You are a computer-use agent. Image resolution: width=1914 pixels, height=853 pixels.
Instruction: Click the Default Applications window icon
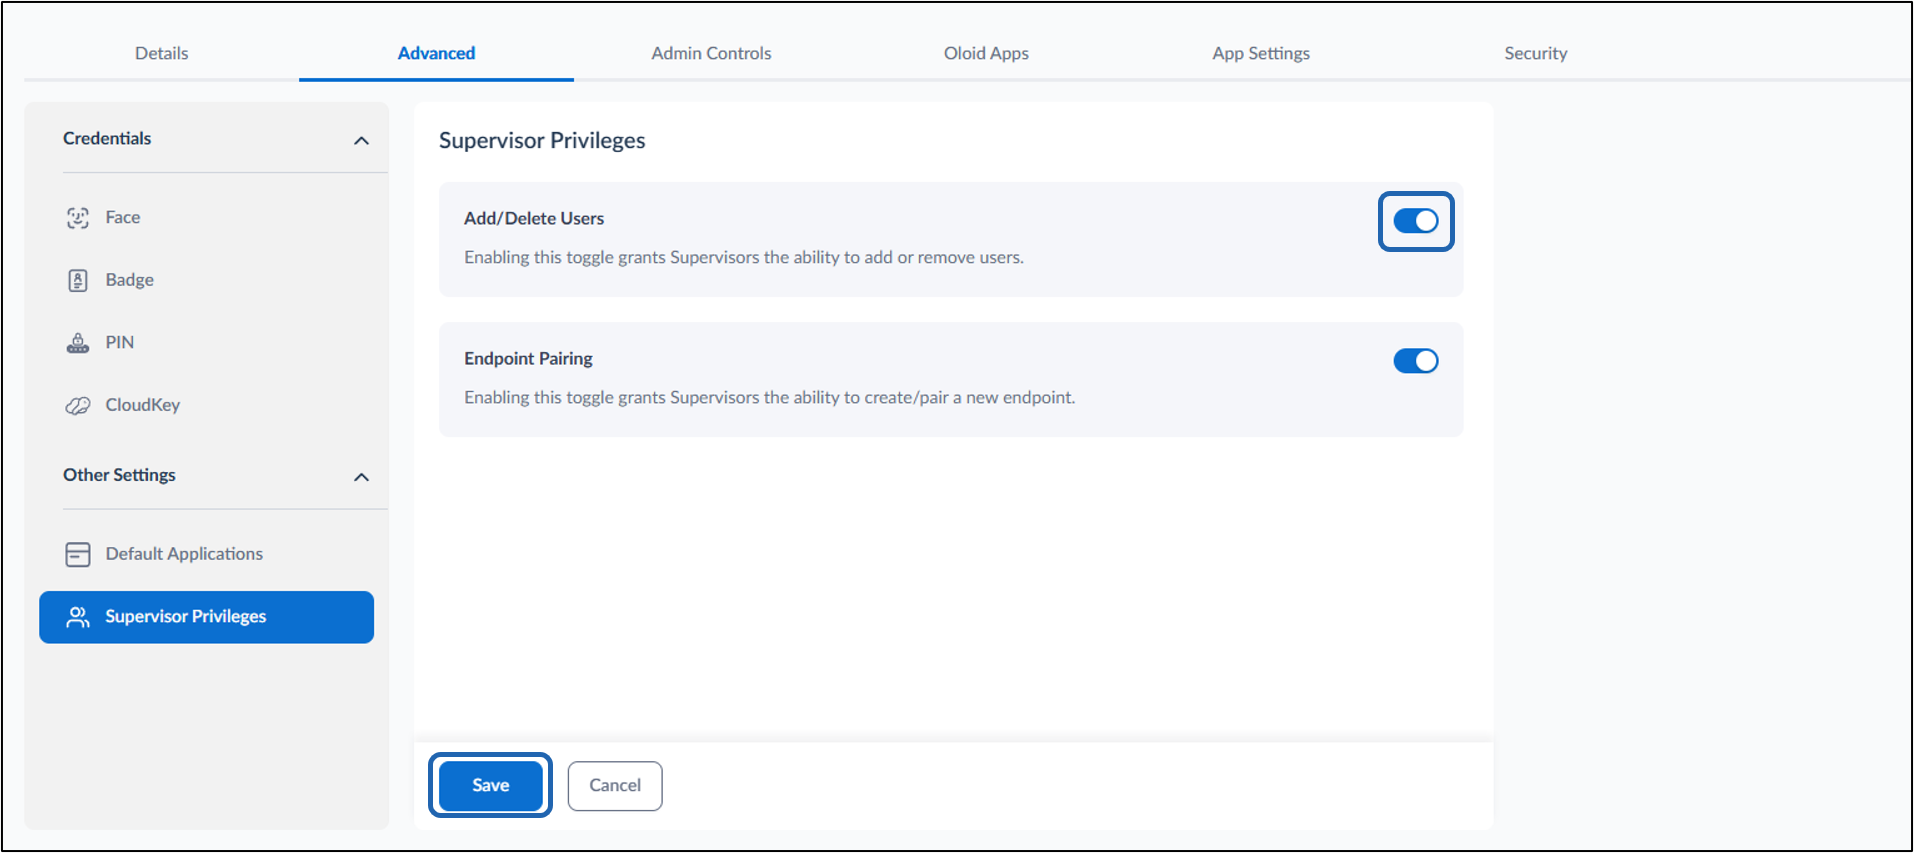(x=78, y=554)
